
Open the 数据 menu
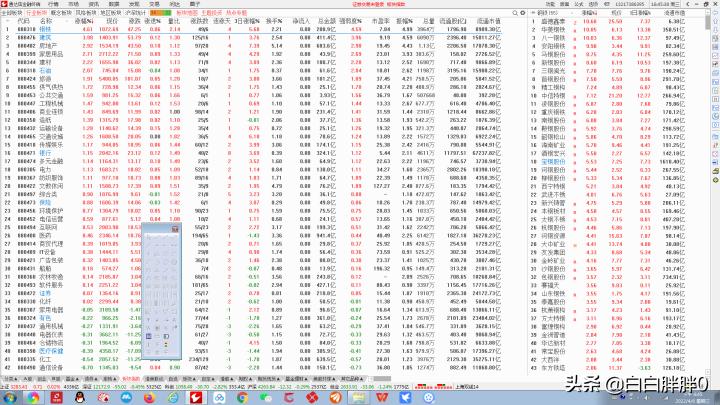click(114, 4)
